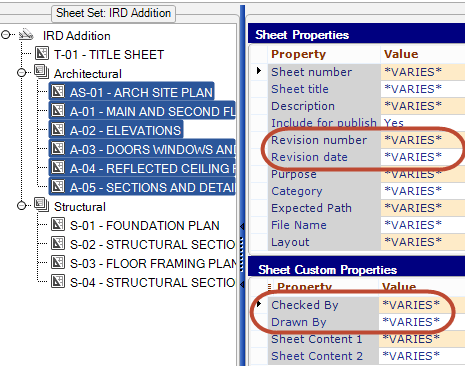Edit the Checked By value field
Viewport: 465px width, 366px height.
pyautogui.click(x=422, y=305)
